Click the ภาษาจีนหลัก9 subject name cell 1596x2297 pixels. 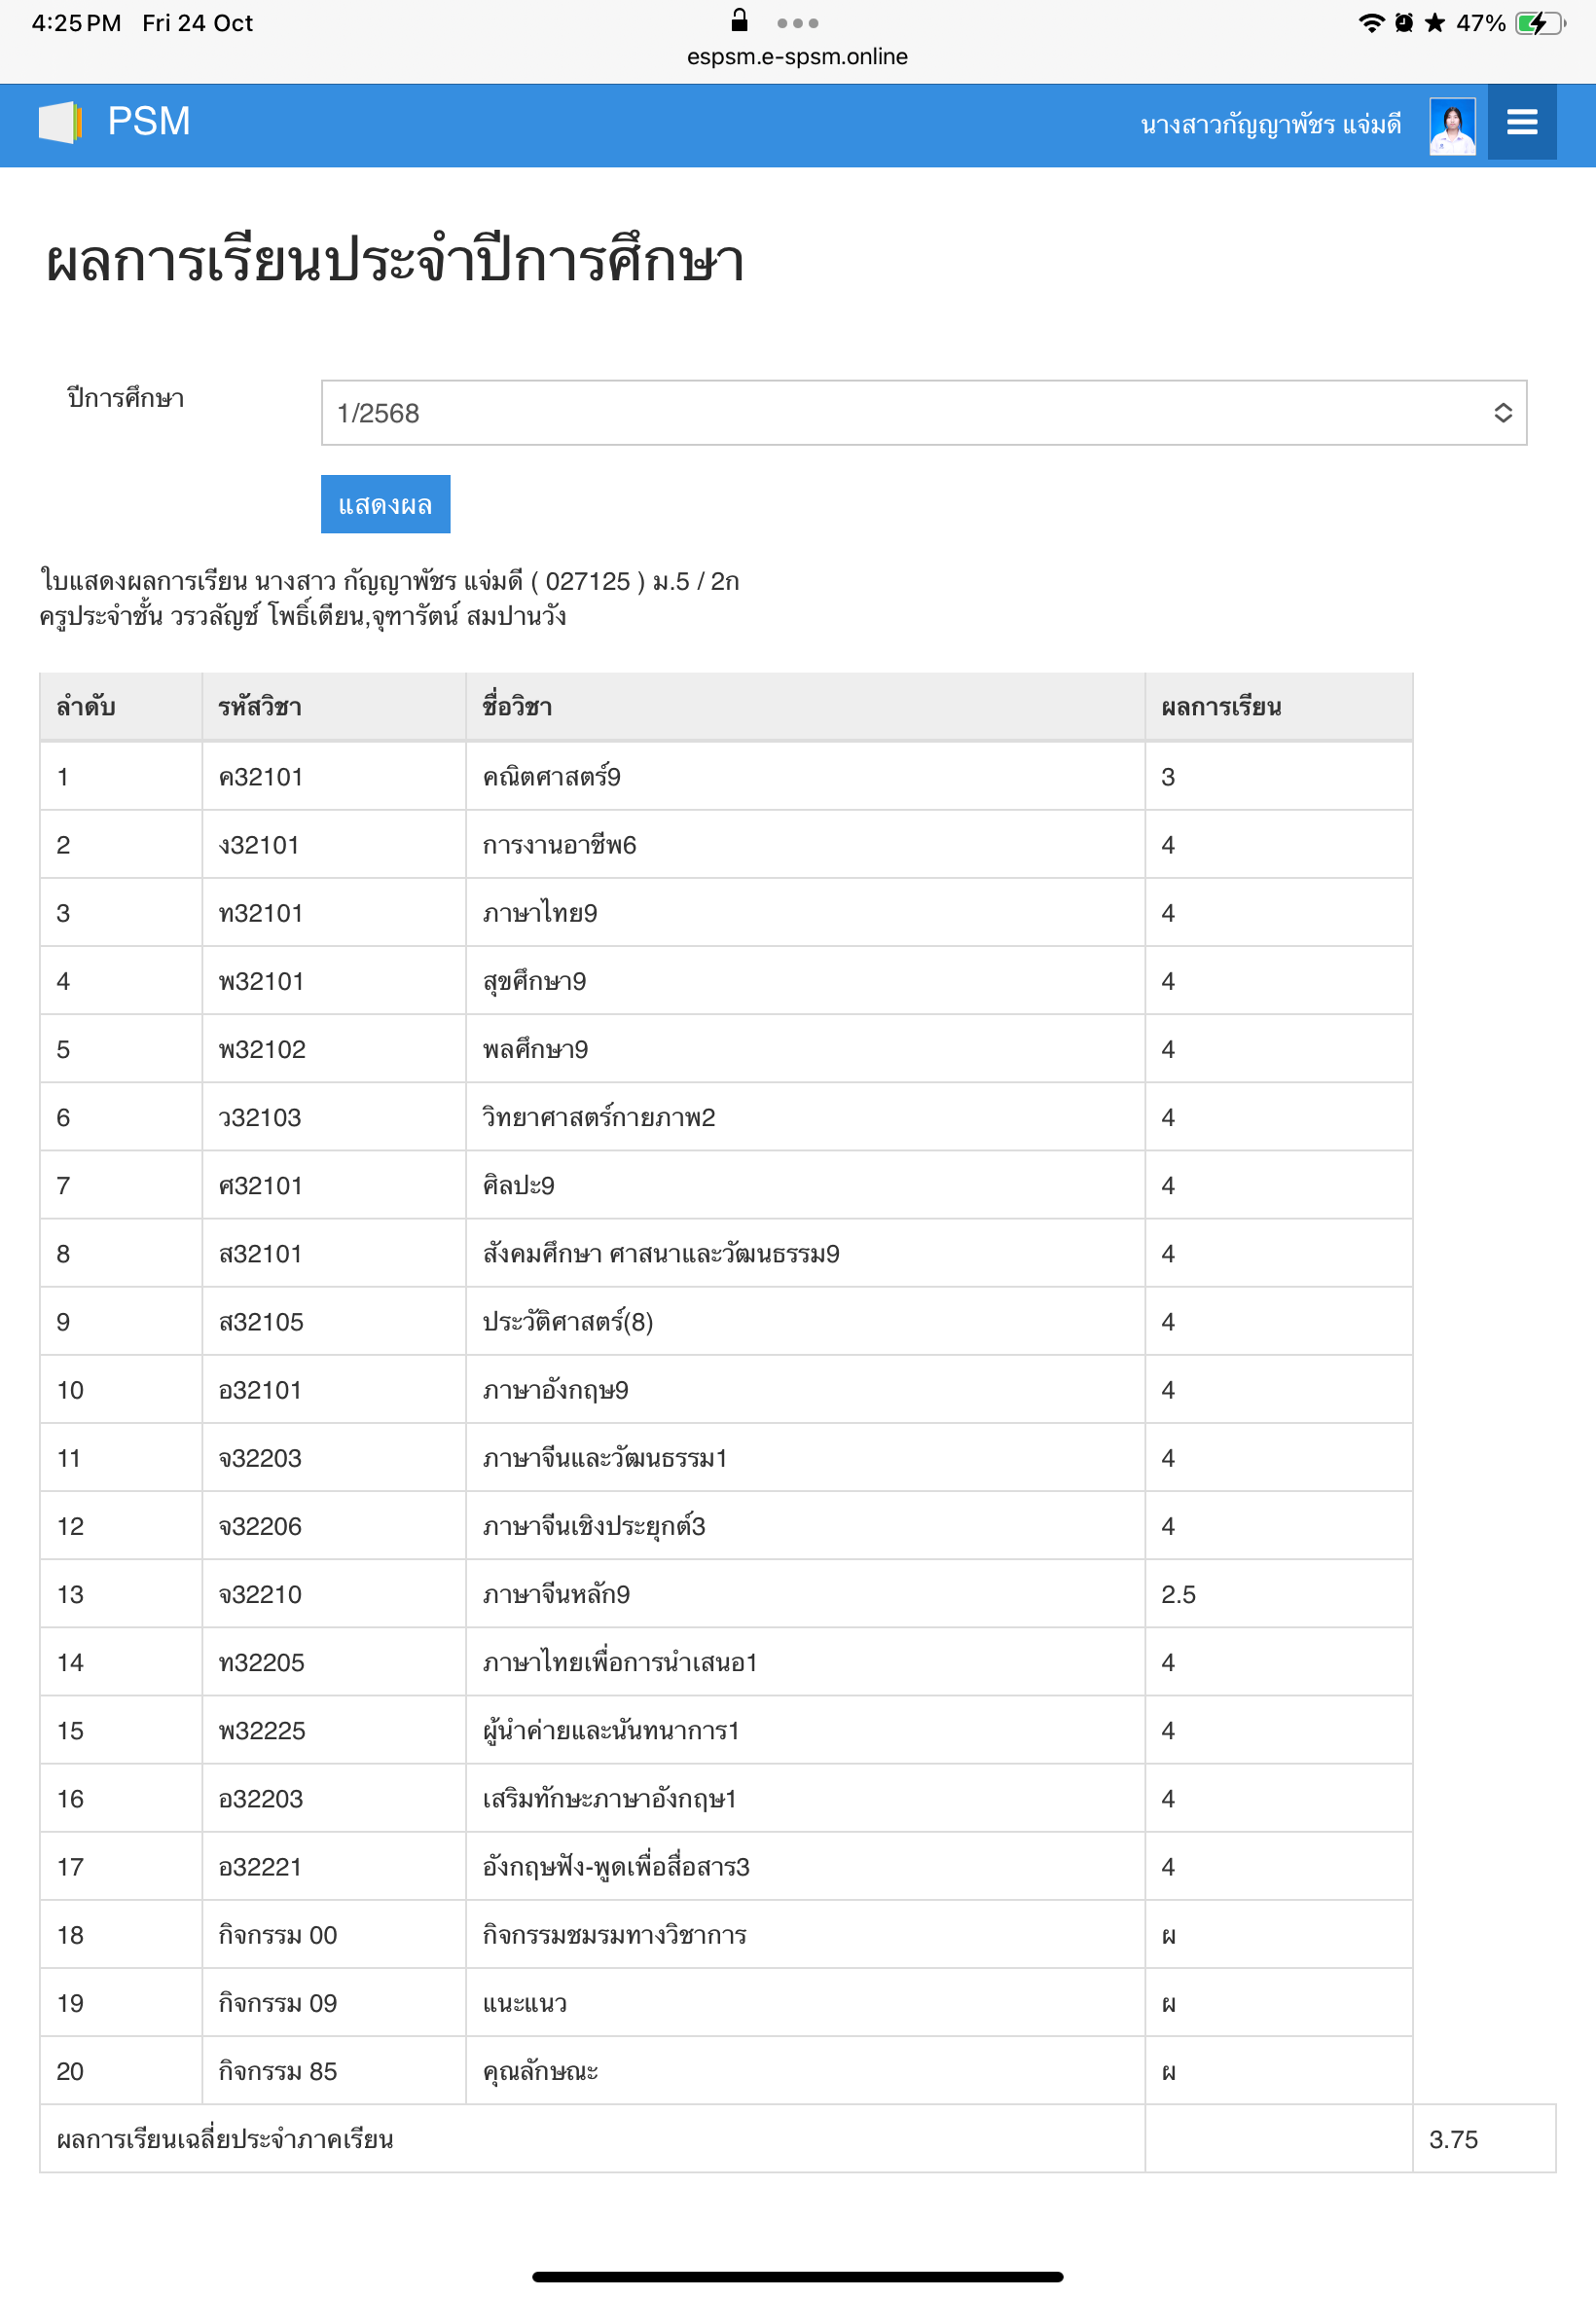click(557, 1594)
